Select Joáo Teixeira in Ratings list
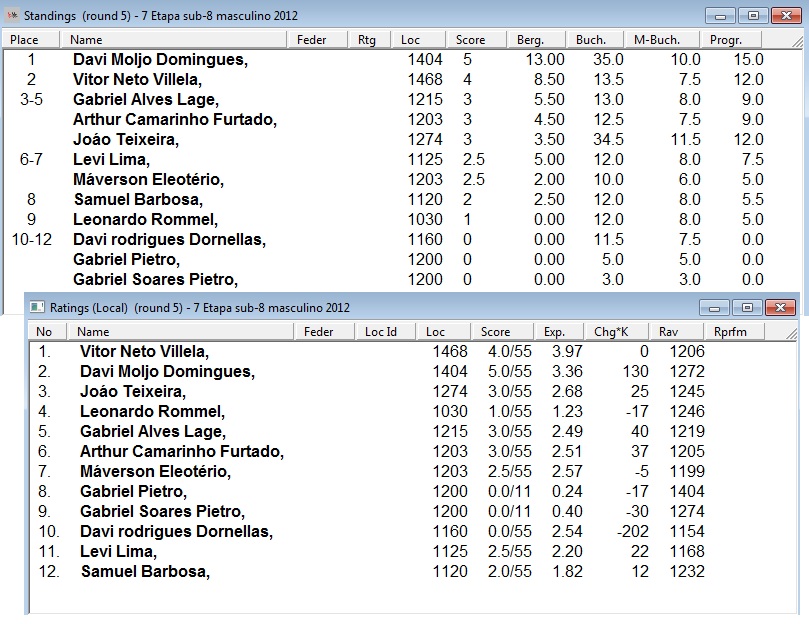 pyautogui.click(x=133, y=392)
